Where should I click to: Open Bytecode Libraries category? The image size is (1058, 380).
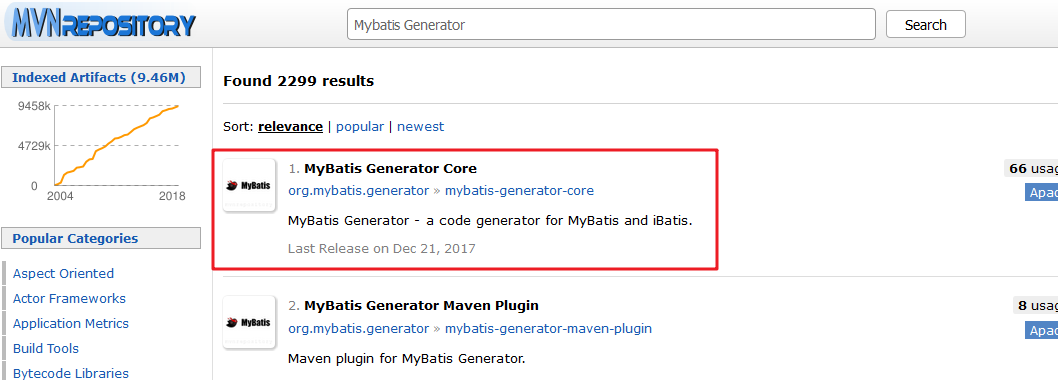coord(71,373)
